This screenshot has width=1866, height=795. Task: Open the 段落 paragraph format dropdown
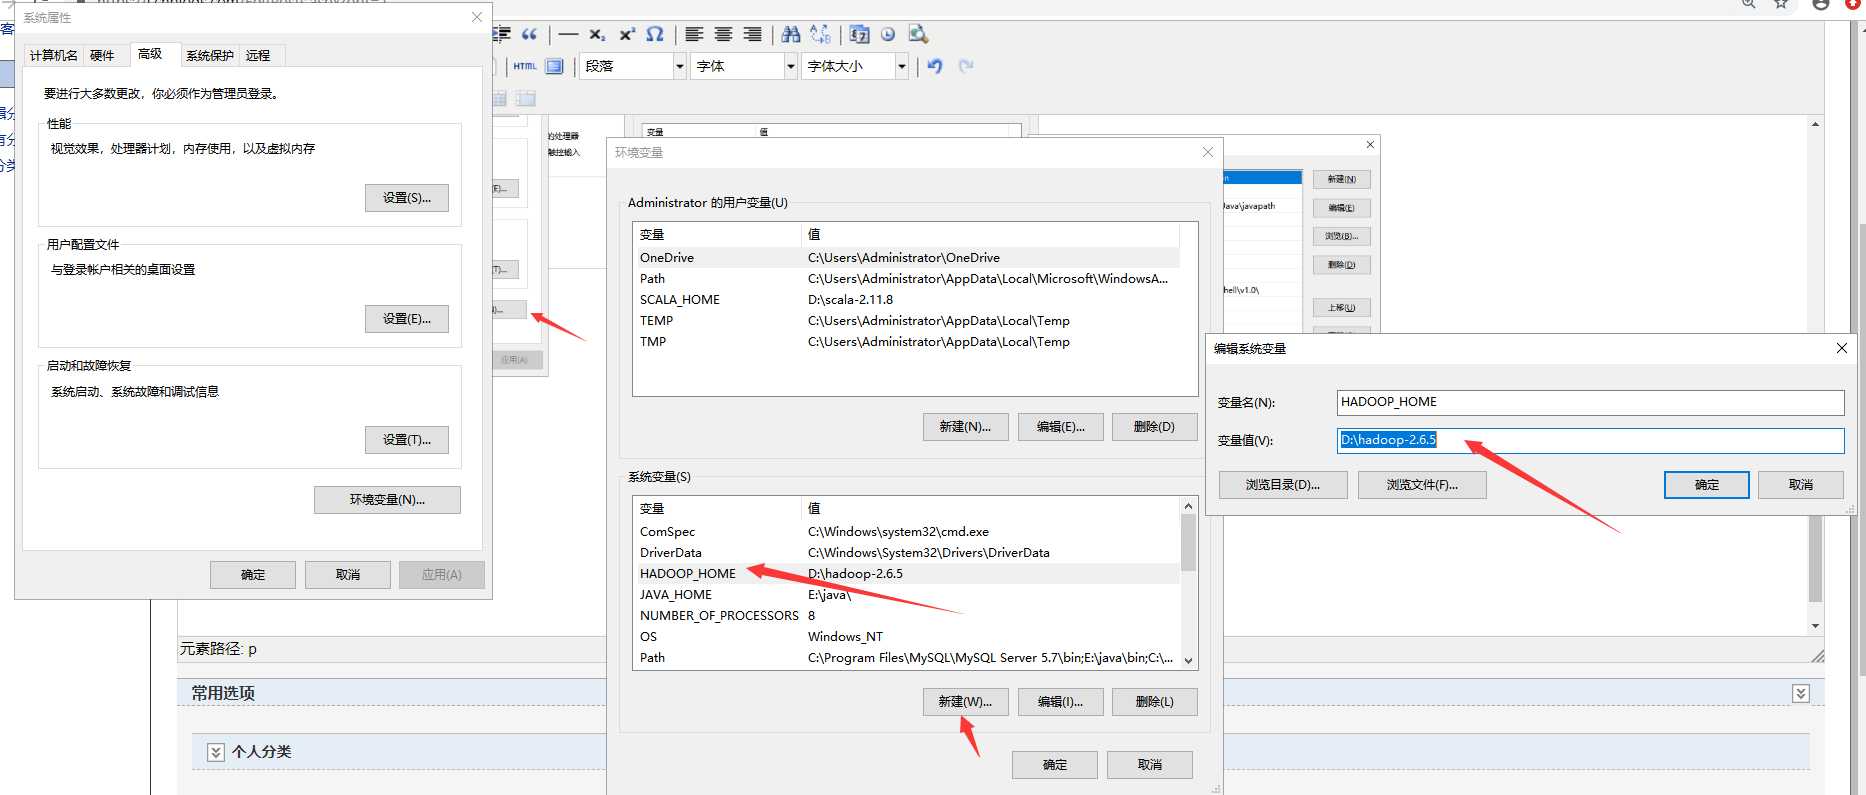tap(633, 66)
